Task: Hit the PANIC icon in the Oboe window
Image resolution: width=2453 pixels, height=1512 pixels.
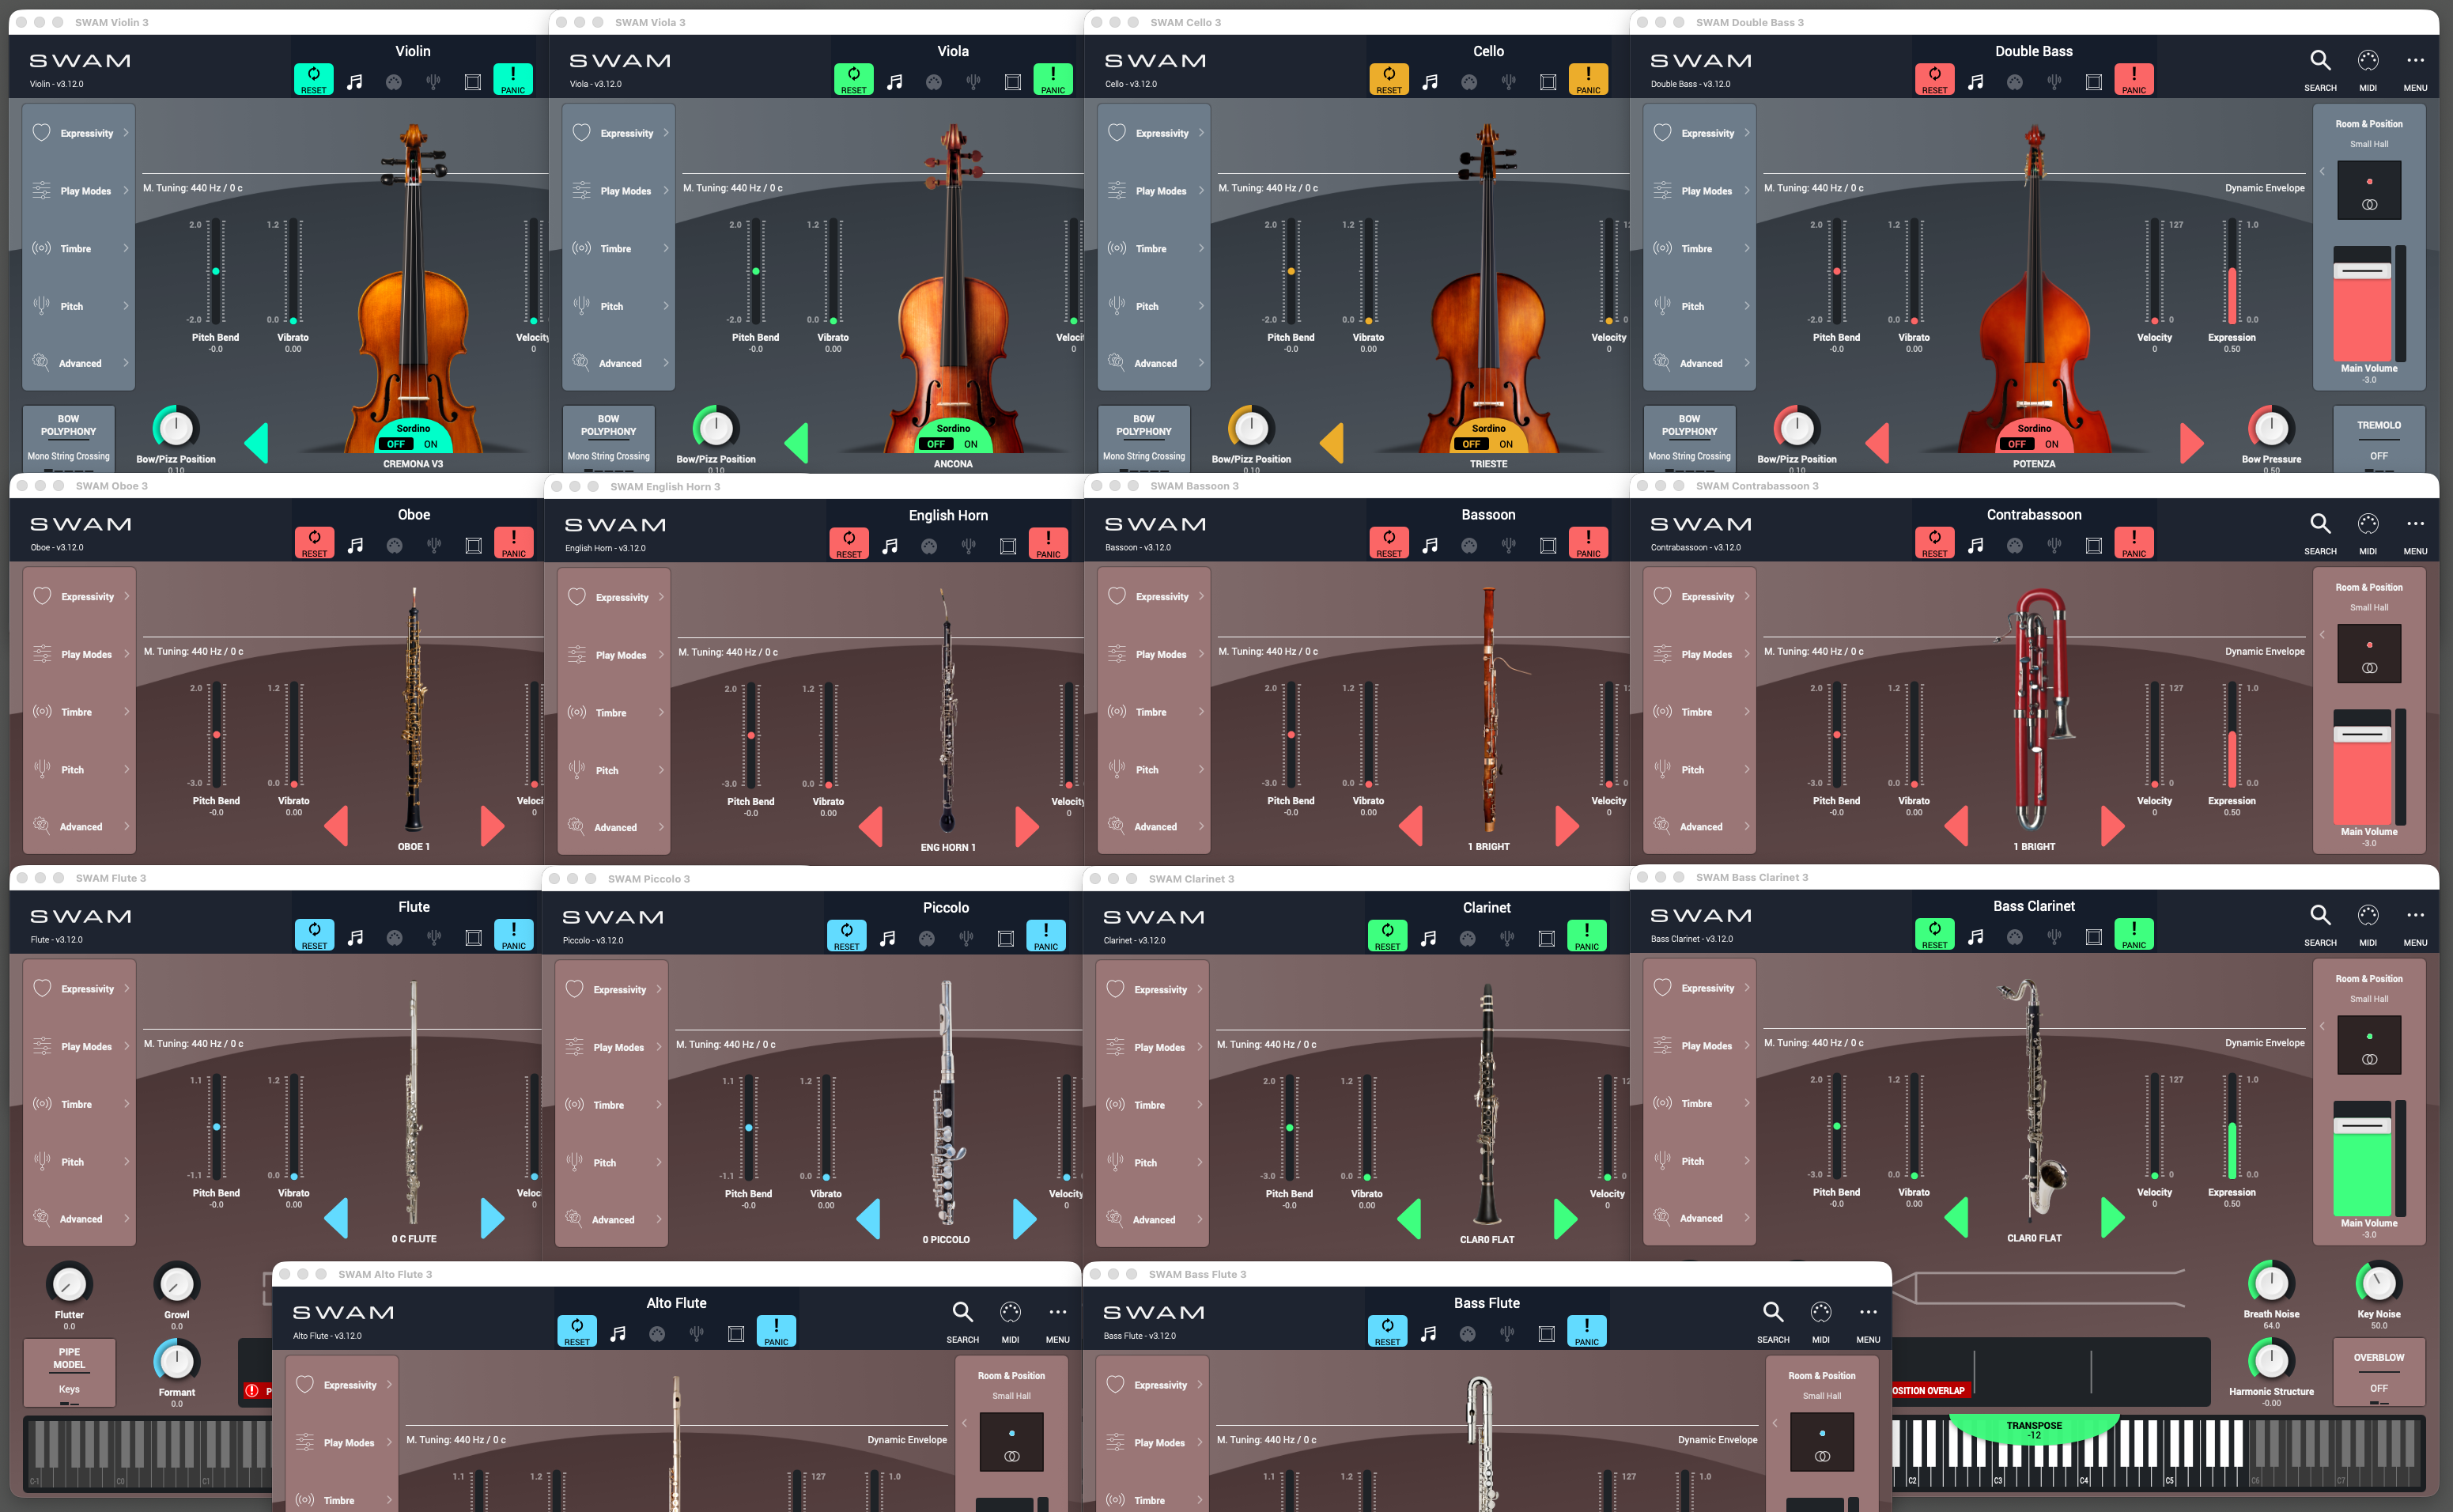Action: 514,542
